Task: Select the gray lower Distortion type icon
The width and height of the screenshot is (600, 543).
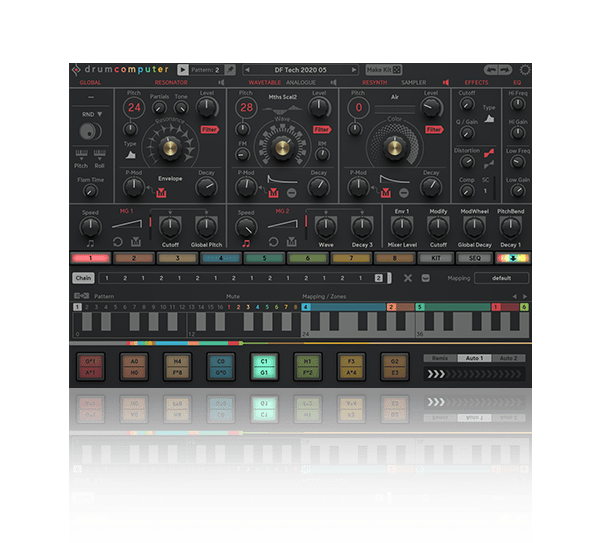Action: click(489, 165)
